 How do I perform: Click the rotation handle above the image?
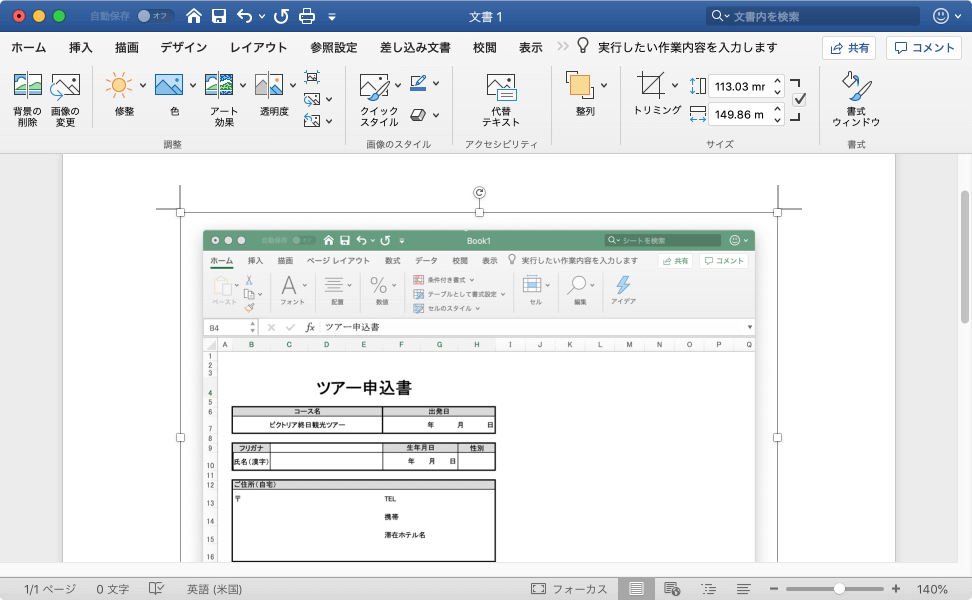click(479, 193)
